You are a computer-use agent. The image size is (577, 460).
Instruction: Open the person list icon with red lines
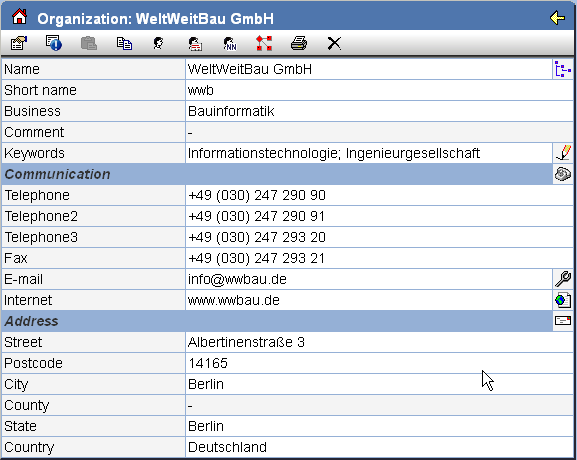click(195, 43)
